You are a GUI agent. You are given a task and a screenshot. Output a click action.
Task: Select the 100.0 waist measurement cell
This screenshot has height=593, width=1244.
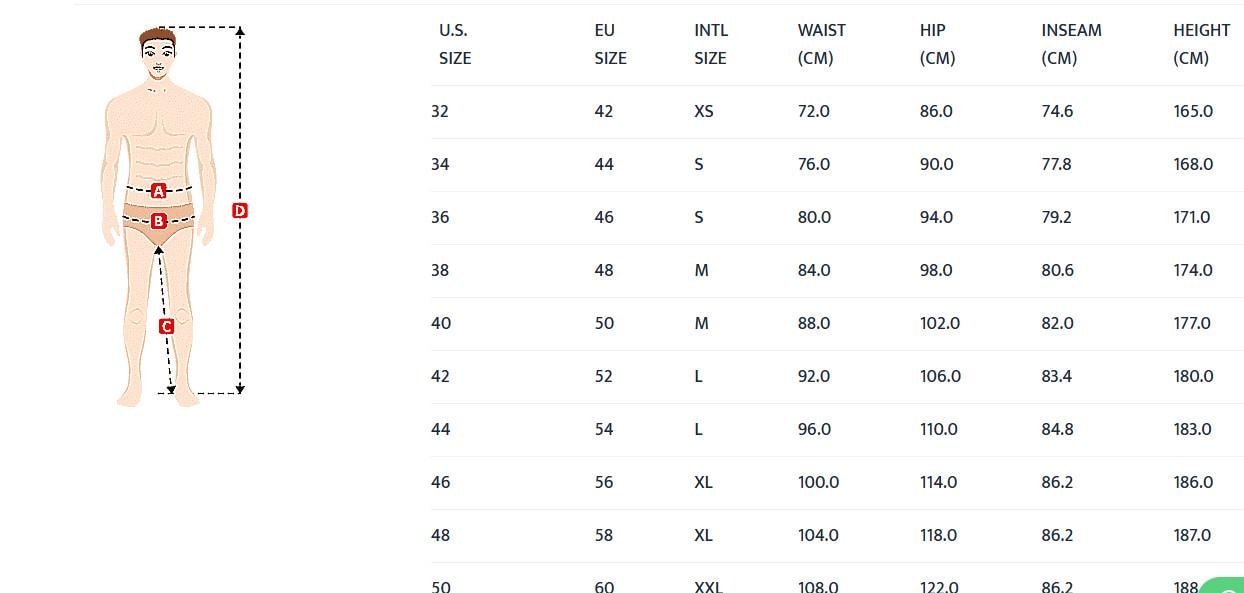818,482
